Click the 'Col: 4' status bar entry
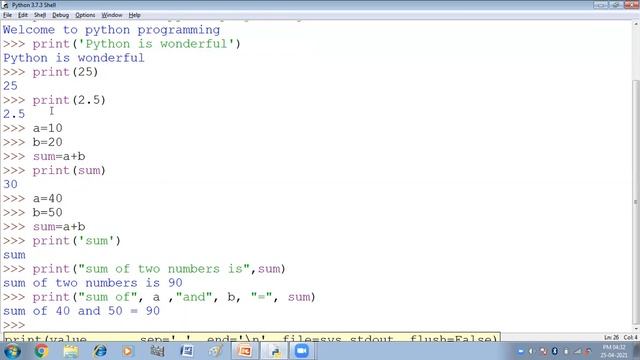The image size is (640, 360). (630, 338)
